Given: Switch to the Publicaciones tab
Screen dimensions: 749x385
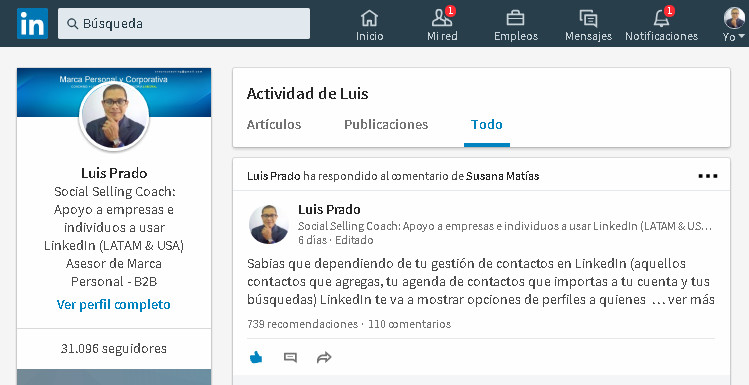Looking at the screenshot, I should coord(386,125).
